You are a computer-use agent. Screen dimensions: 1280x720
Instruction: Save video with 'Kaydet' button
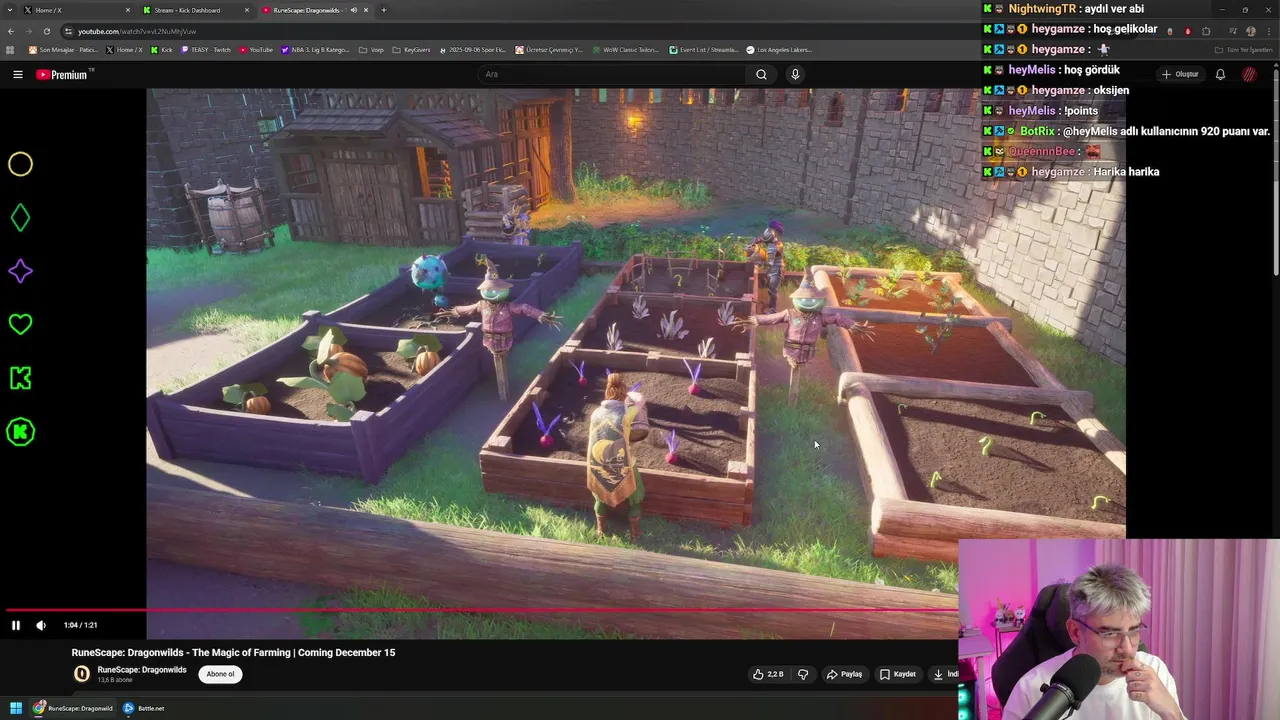(898, 674)
